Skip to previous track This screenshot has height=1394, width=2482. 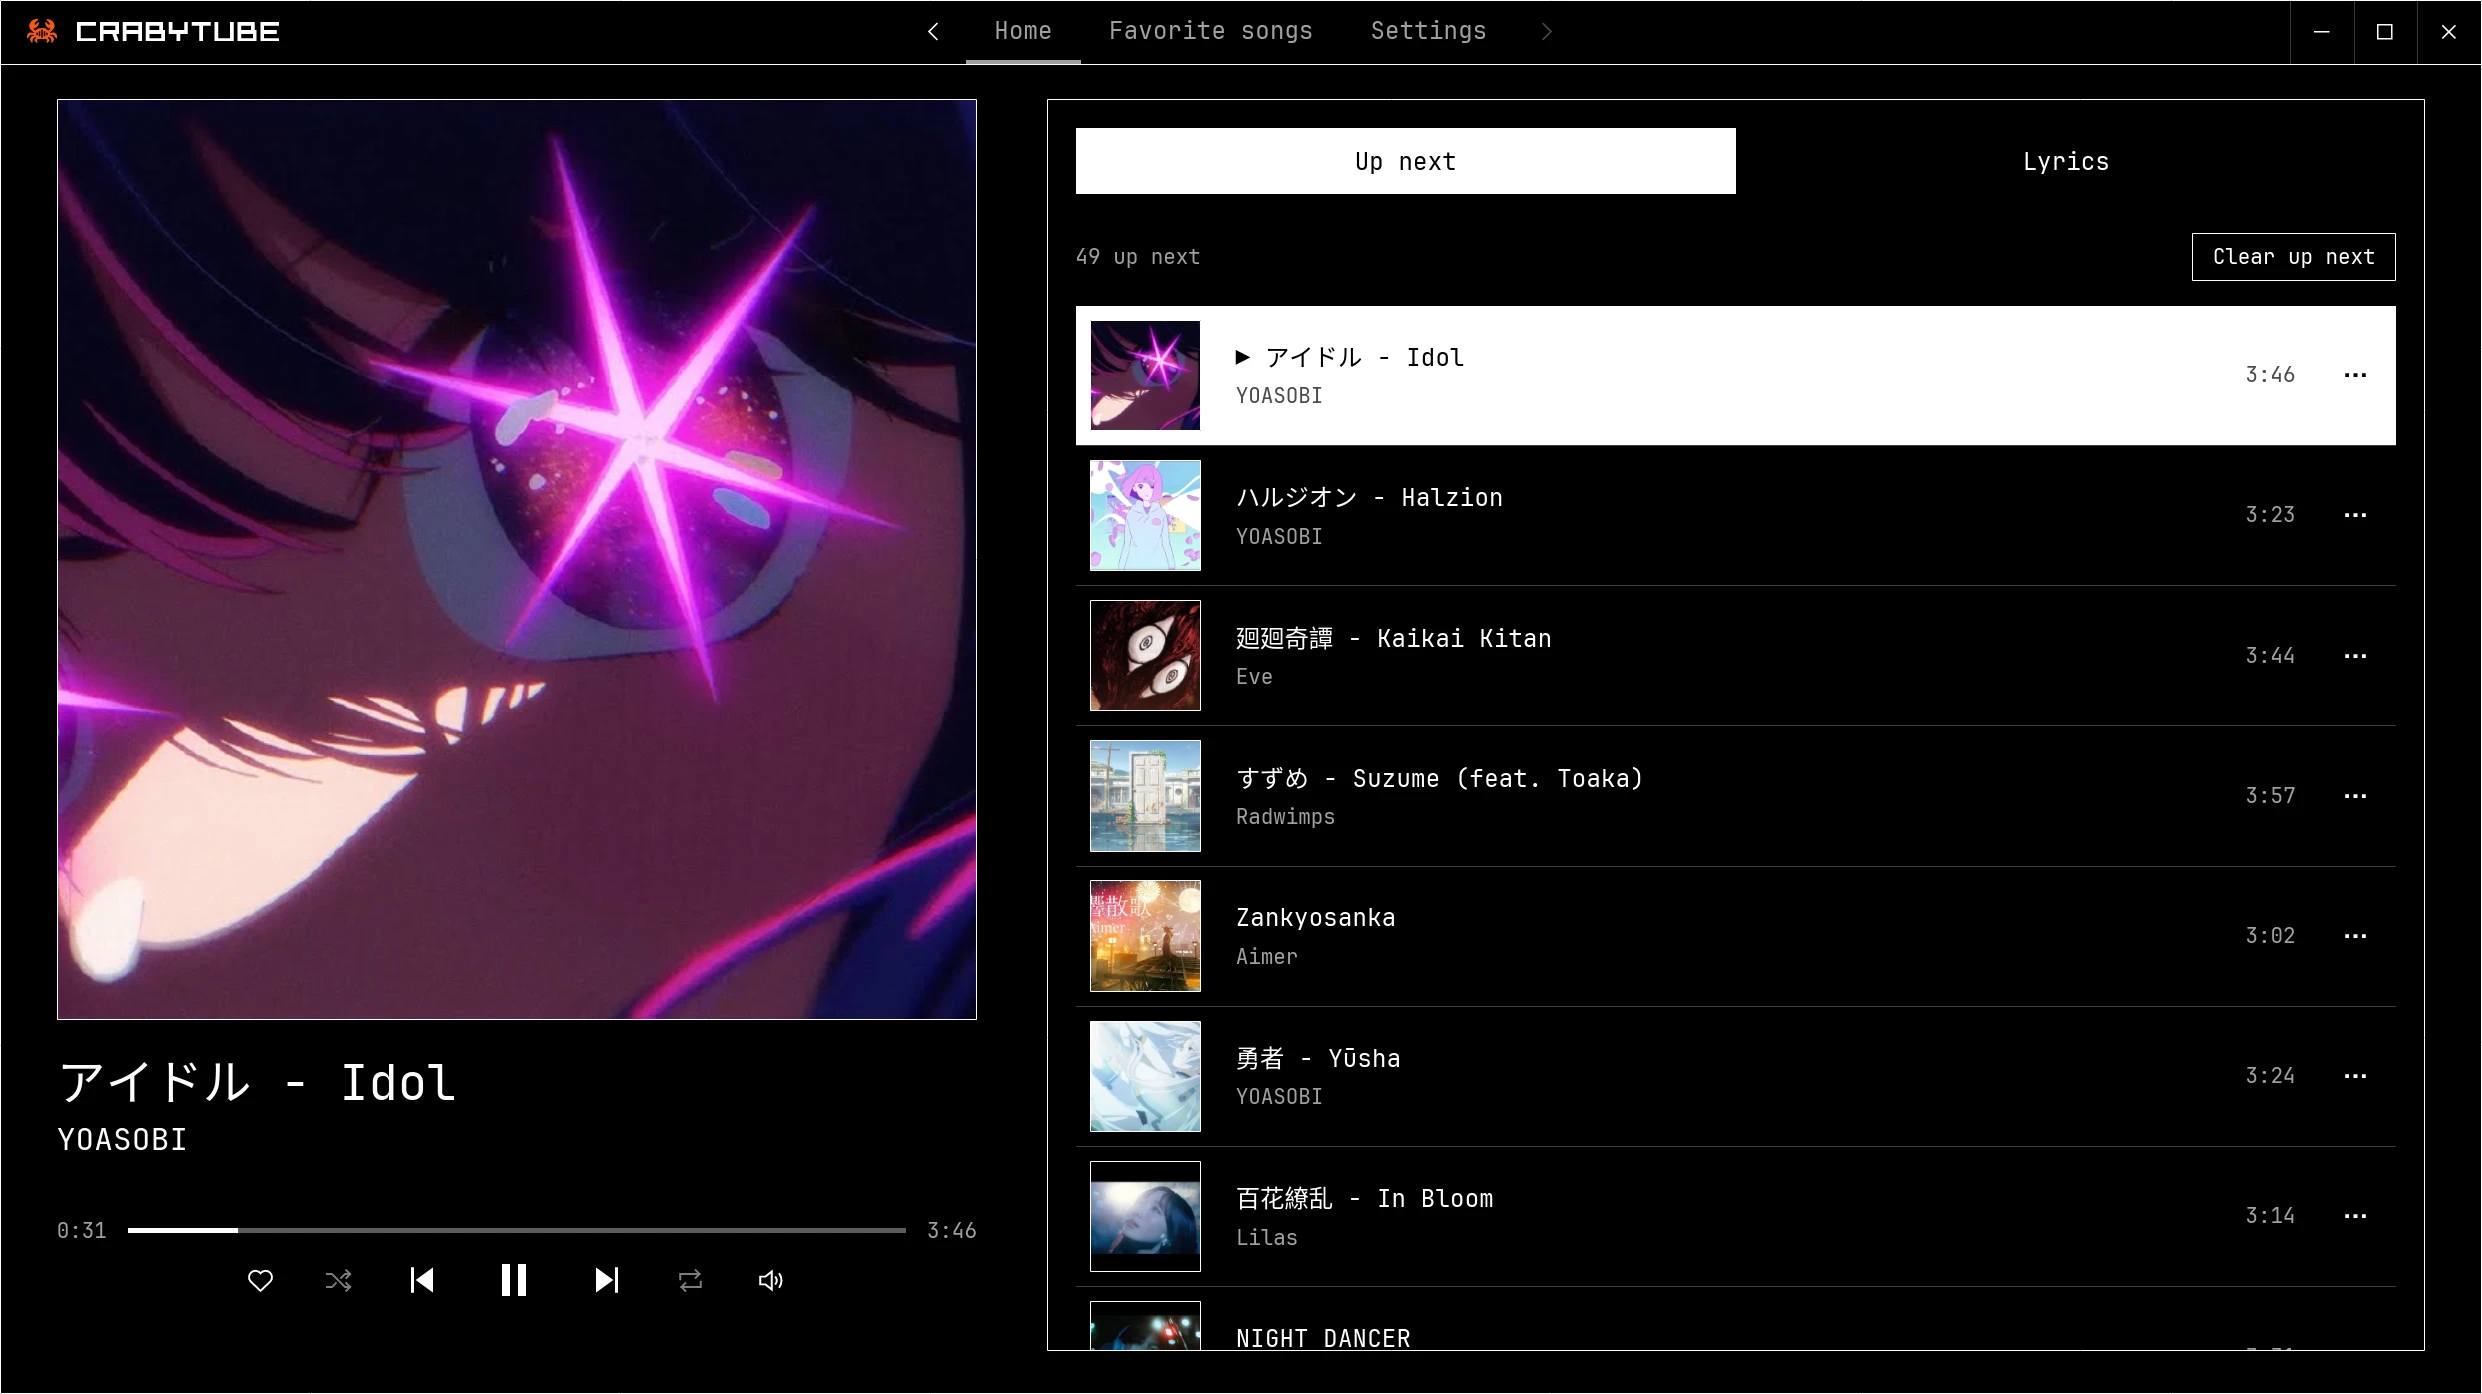(x=422, y=1280)
